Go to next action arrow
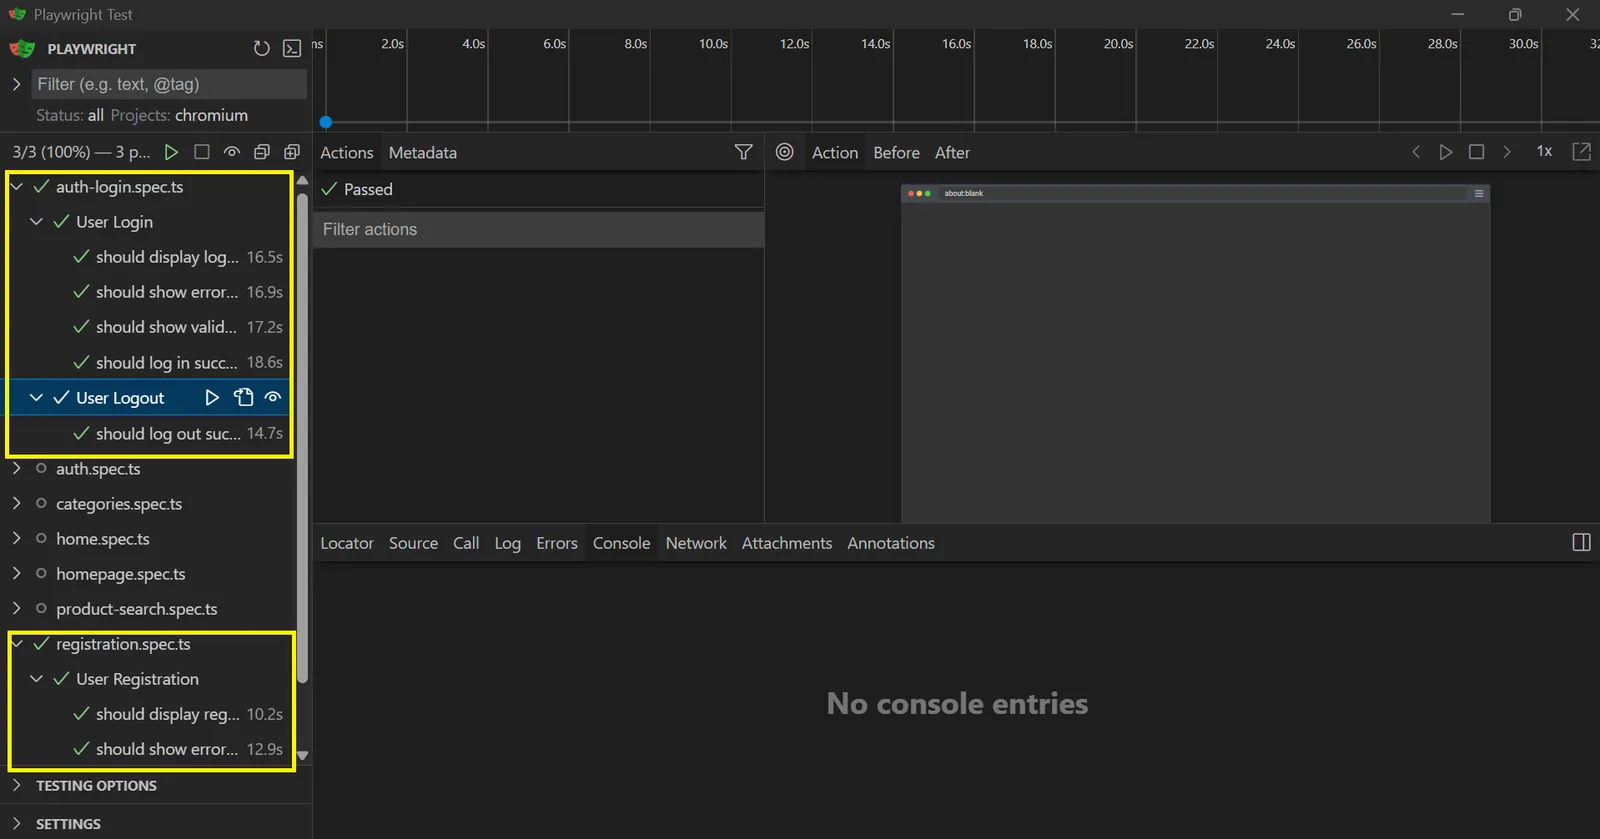The image size is (1600, 839). click(x=1507, y=152)
